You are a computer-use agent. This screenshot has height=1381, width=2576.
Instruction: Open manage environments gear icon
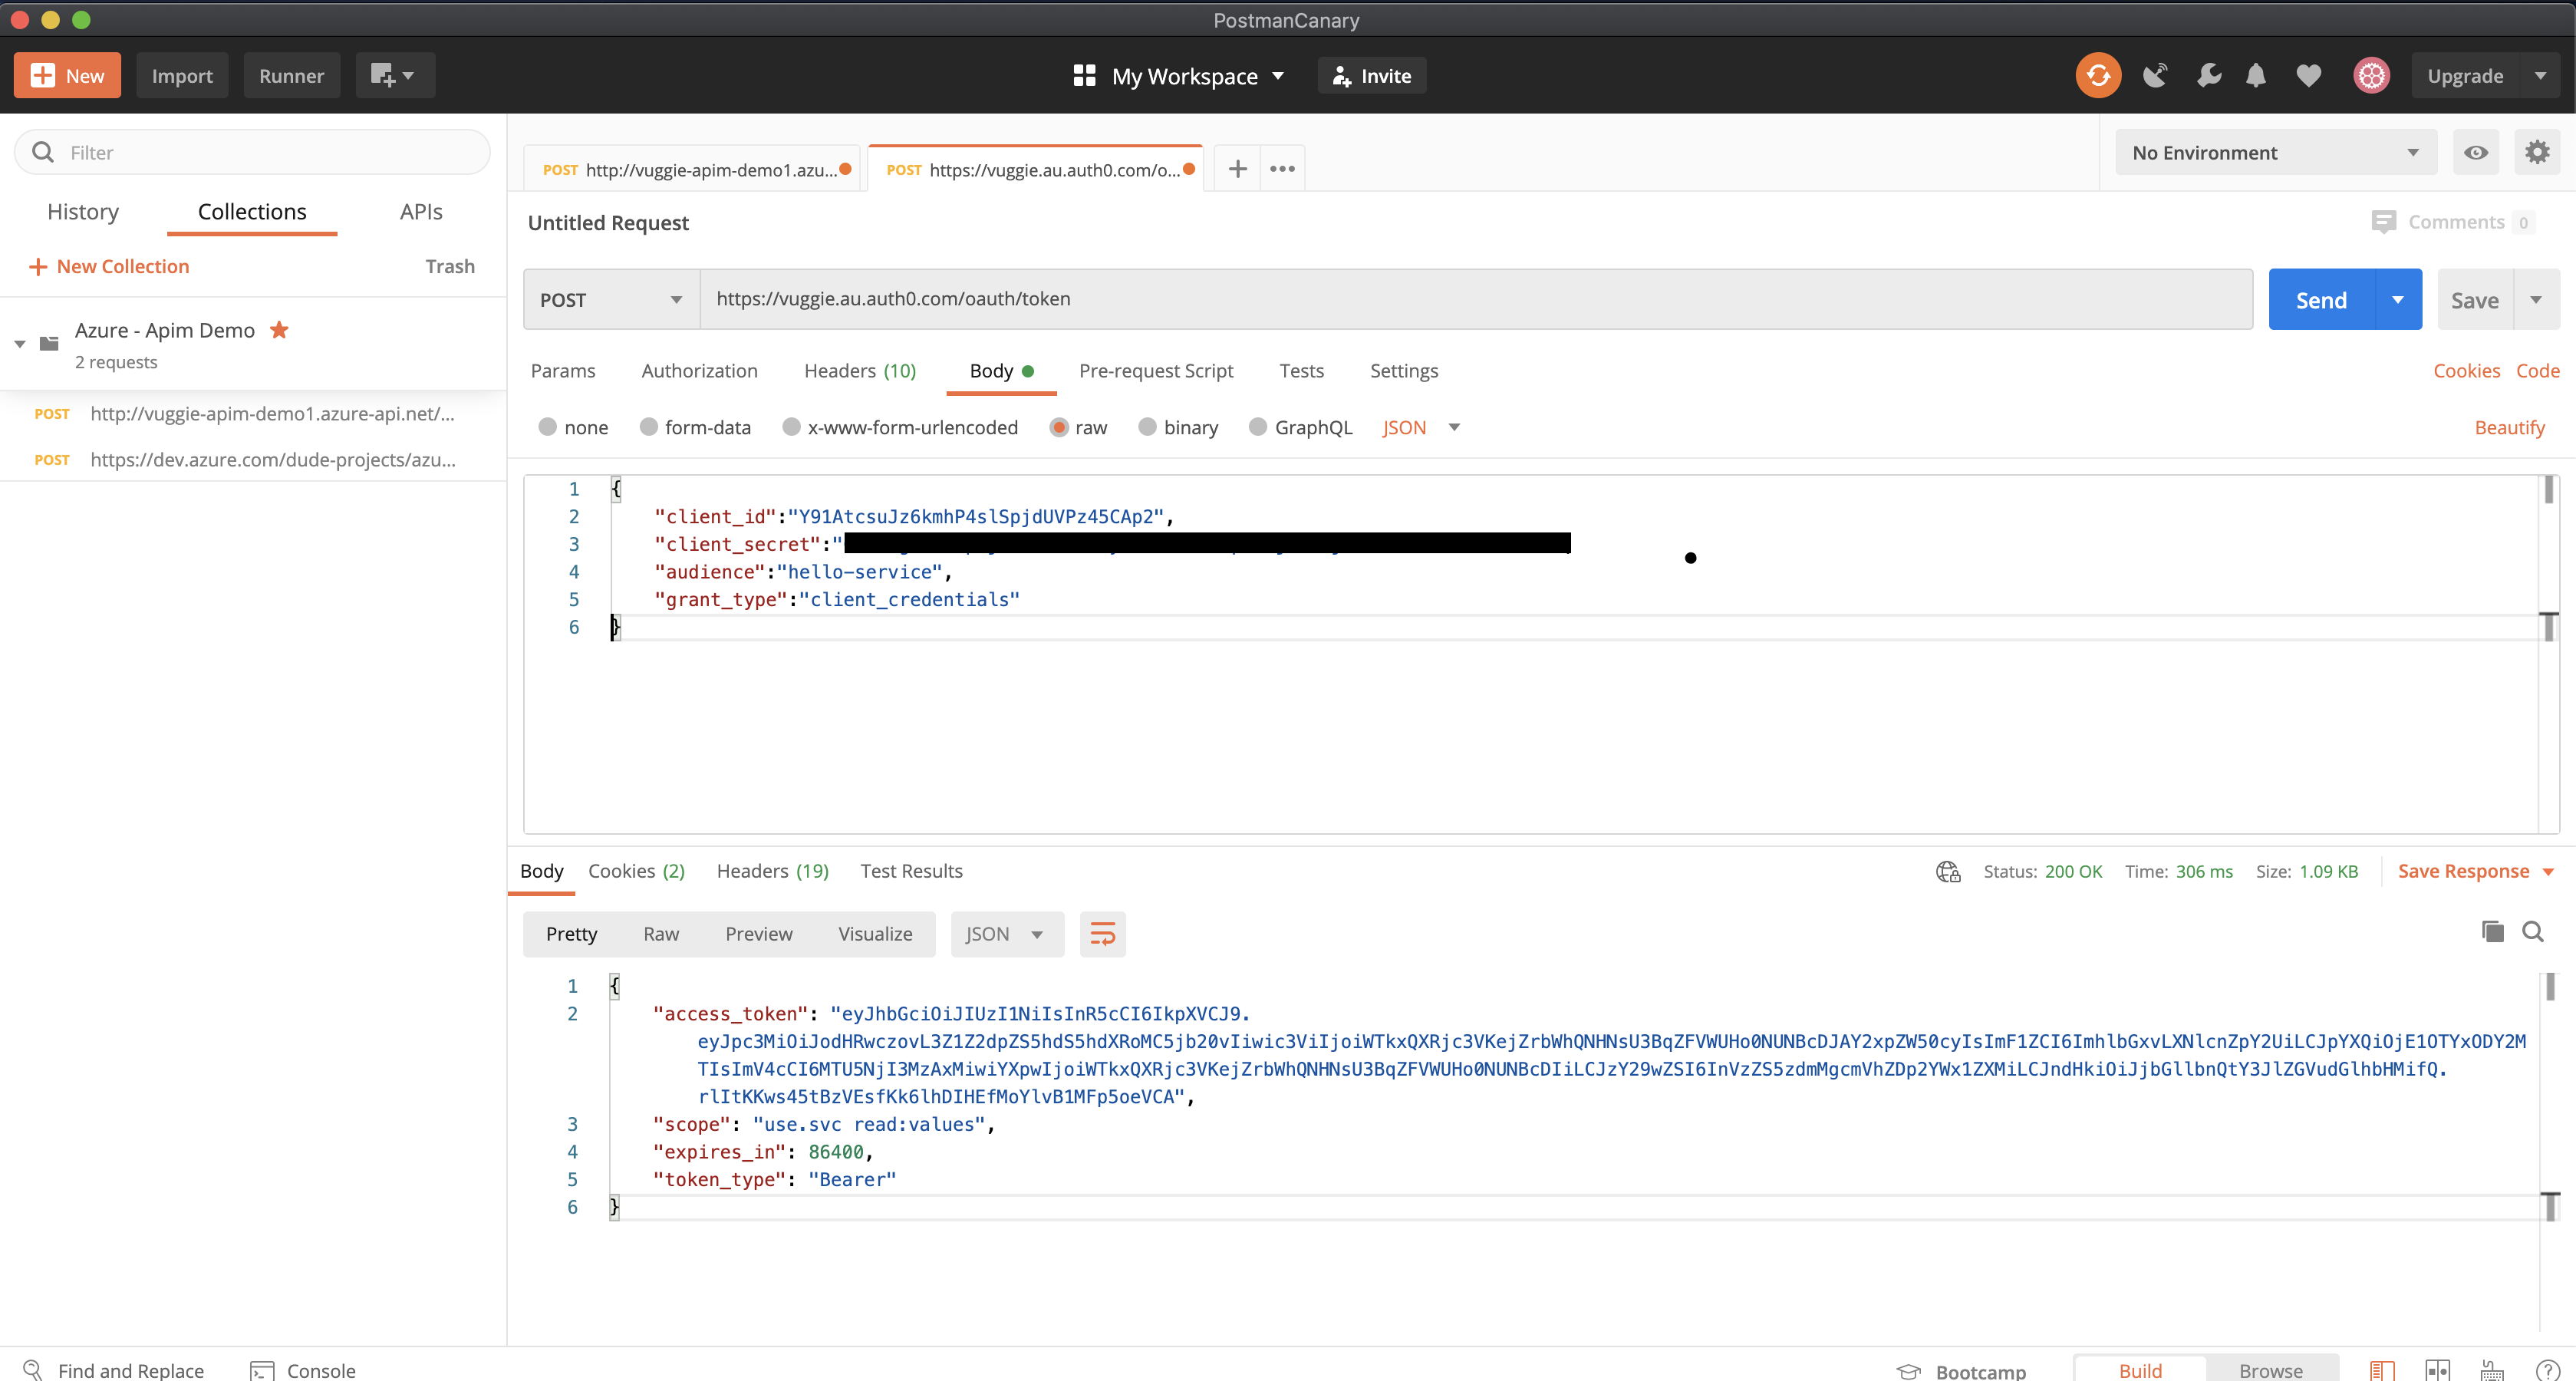pos(2536,153)
